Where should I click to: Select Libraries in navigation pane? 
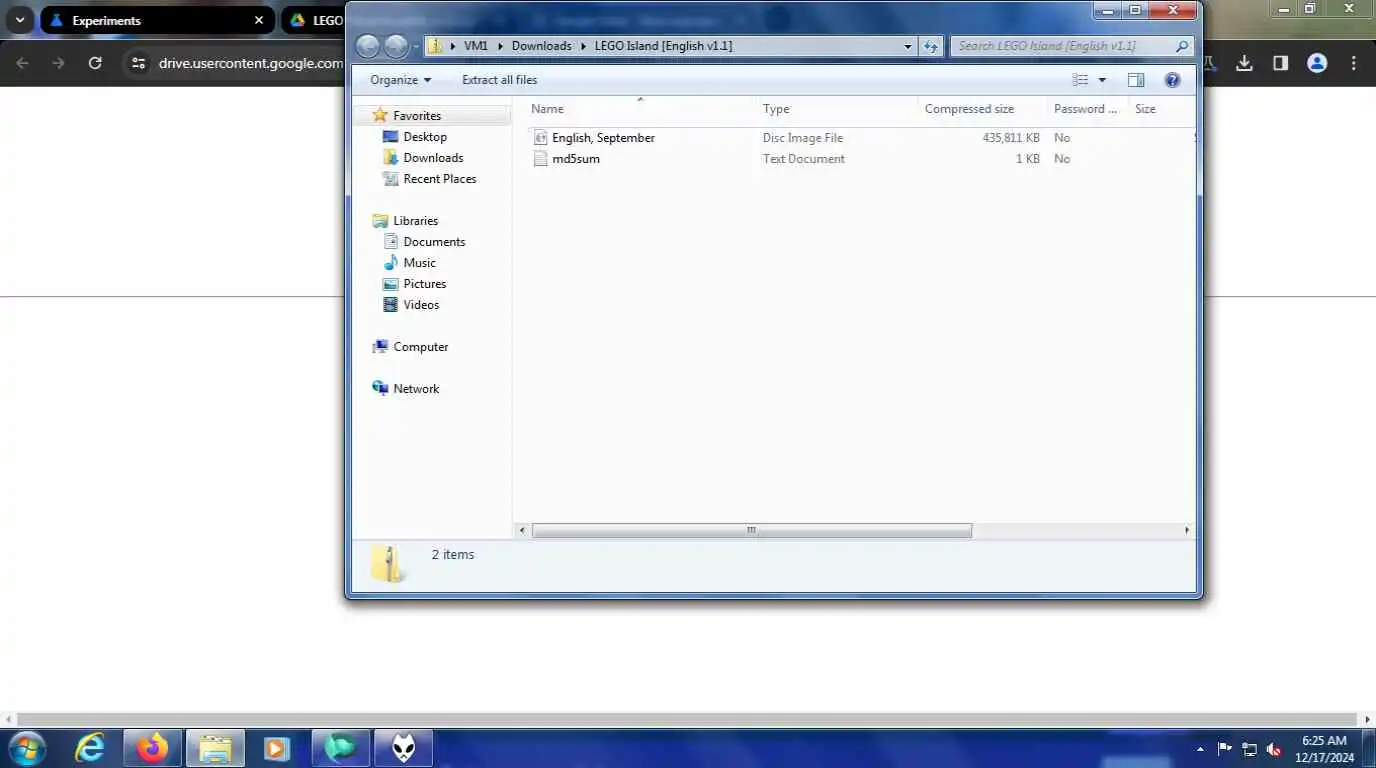[415, 221]
